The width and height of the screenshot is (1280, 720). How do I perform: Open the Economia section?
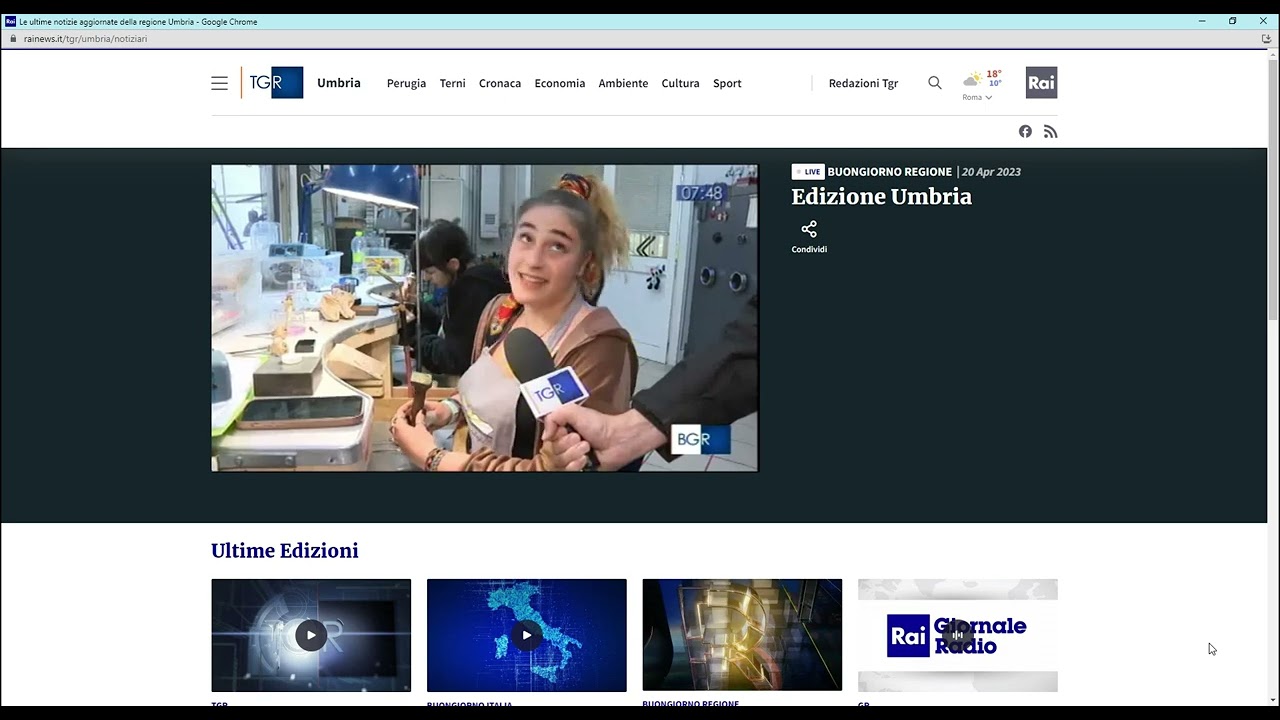pyautogui.click(x=560, y=83)
